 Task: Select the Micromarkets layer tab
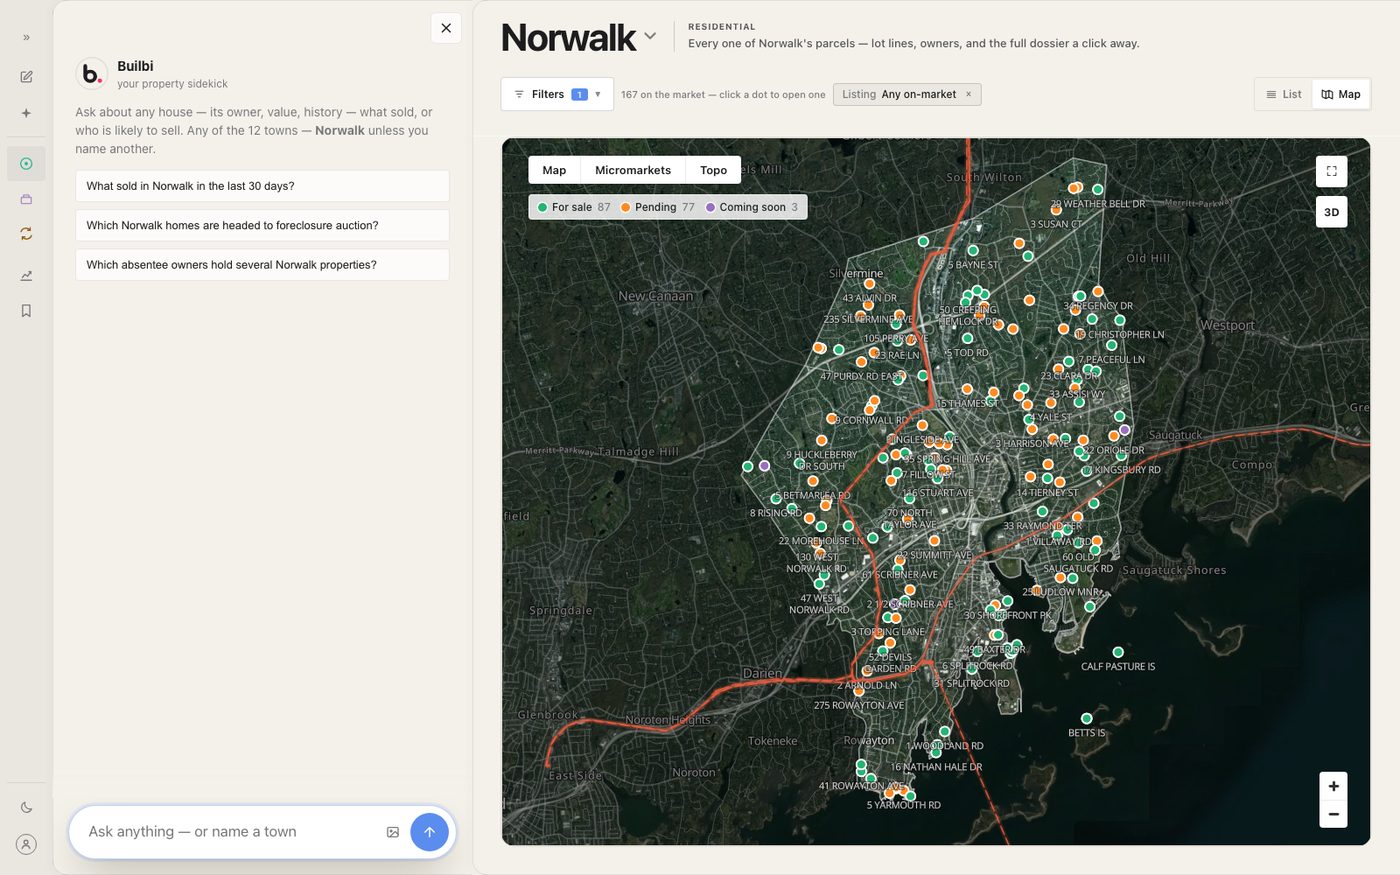pyautogui.click(x=633, y=170)
